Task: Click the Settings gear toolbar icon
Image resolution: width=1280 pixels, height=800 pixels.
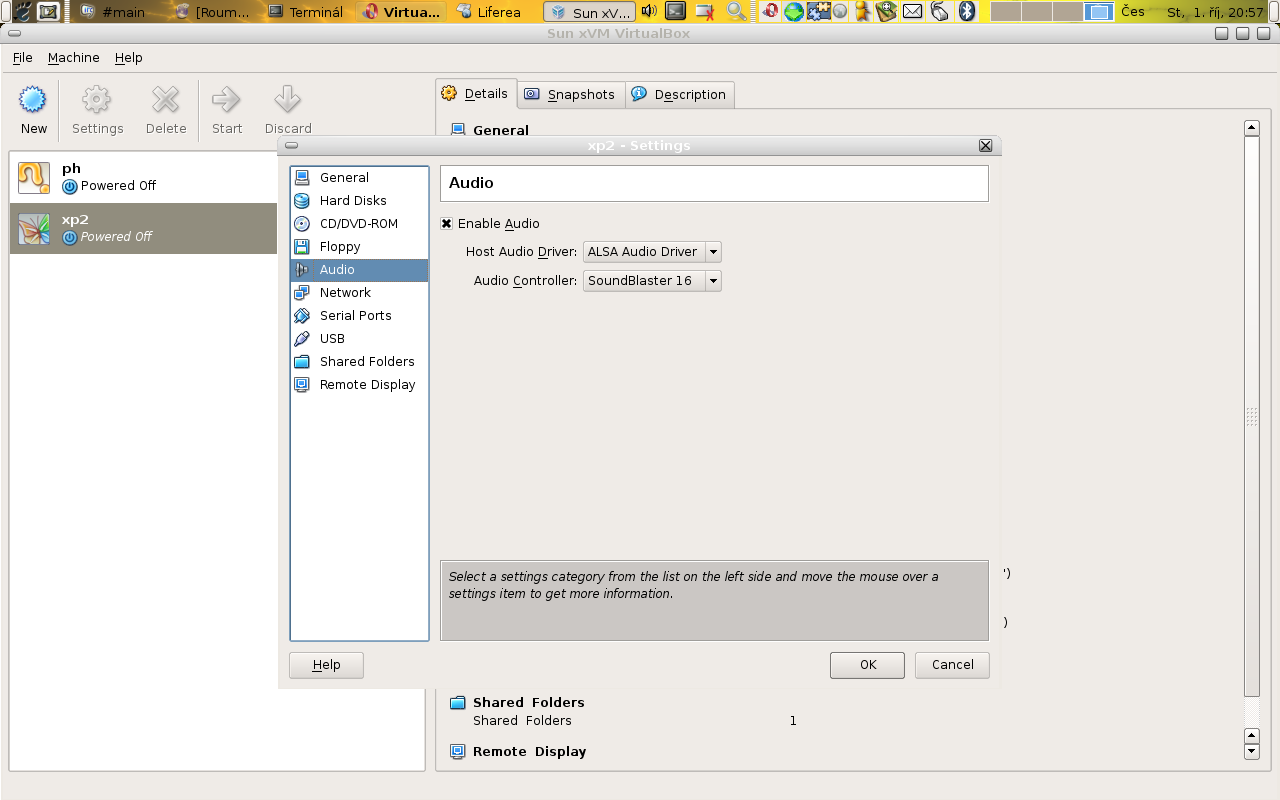Action: click(97, 99)
